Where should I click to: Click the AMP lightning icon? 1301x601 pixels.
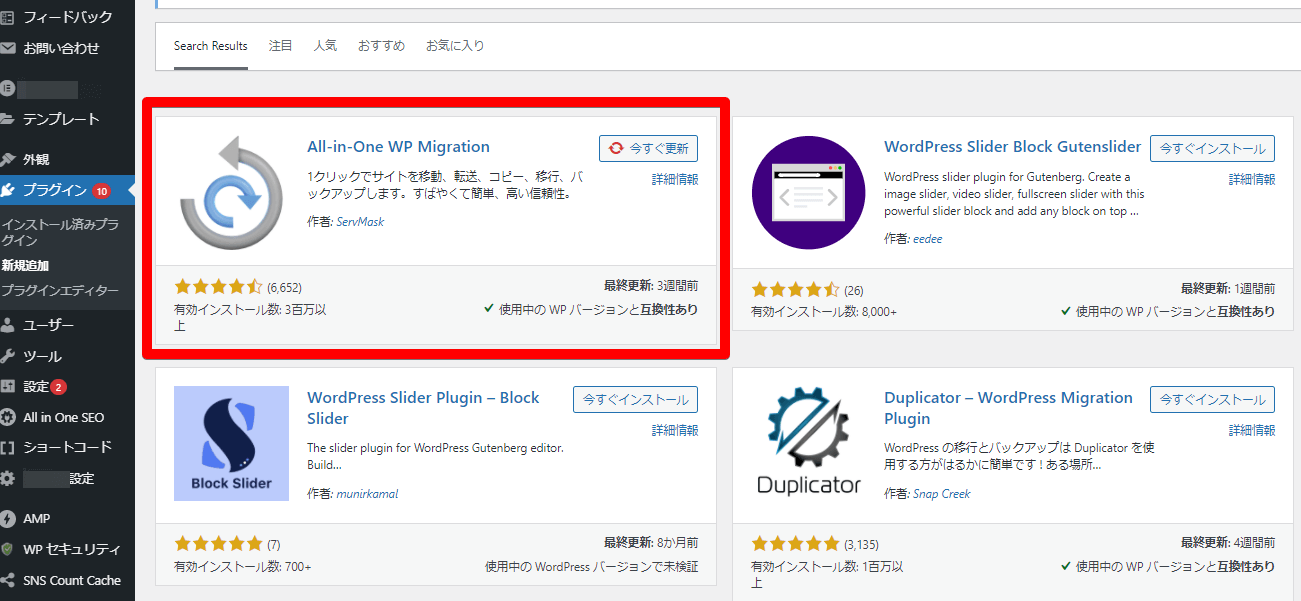(x=8, y=518)
